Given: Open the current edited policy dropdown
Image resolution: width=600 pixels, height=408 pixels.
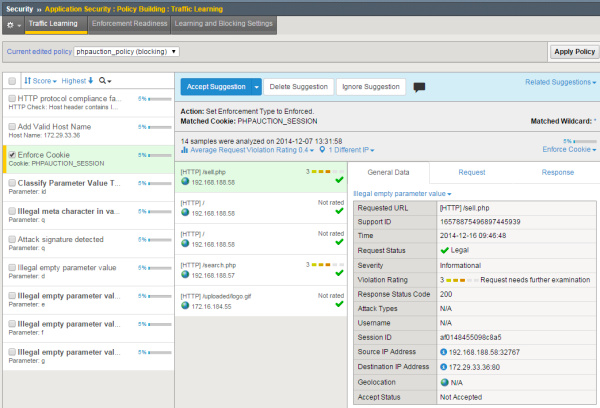Looking at the screenshot, I should (127, 50).
